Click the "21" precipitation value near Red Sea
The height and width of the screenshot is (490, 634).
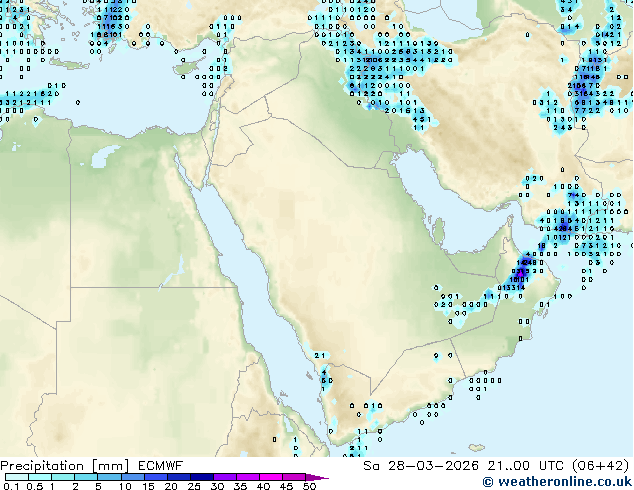[319, 355]
